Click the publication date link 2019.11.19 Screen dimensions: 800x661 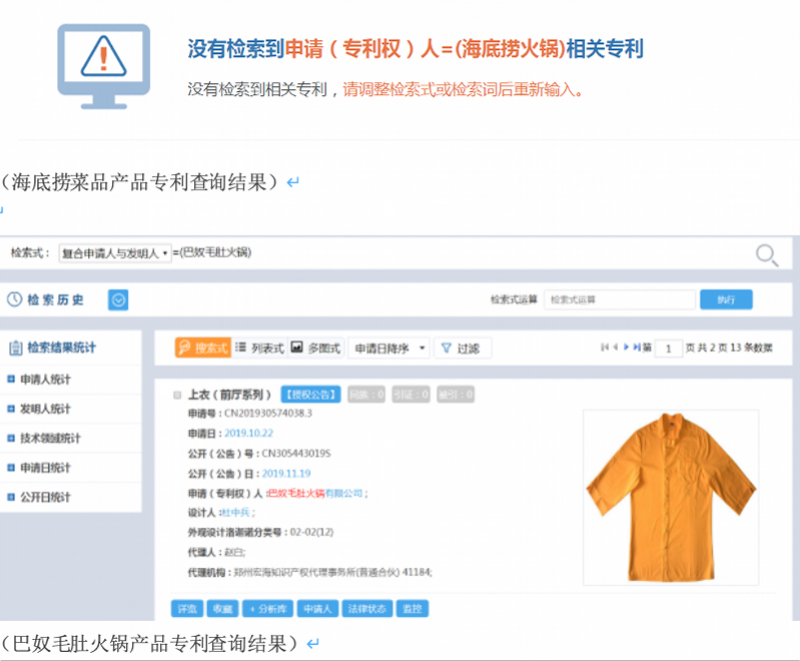click(x=286, y=473)
